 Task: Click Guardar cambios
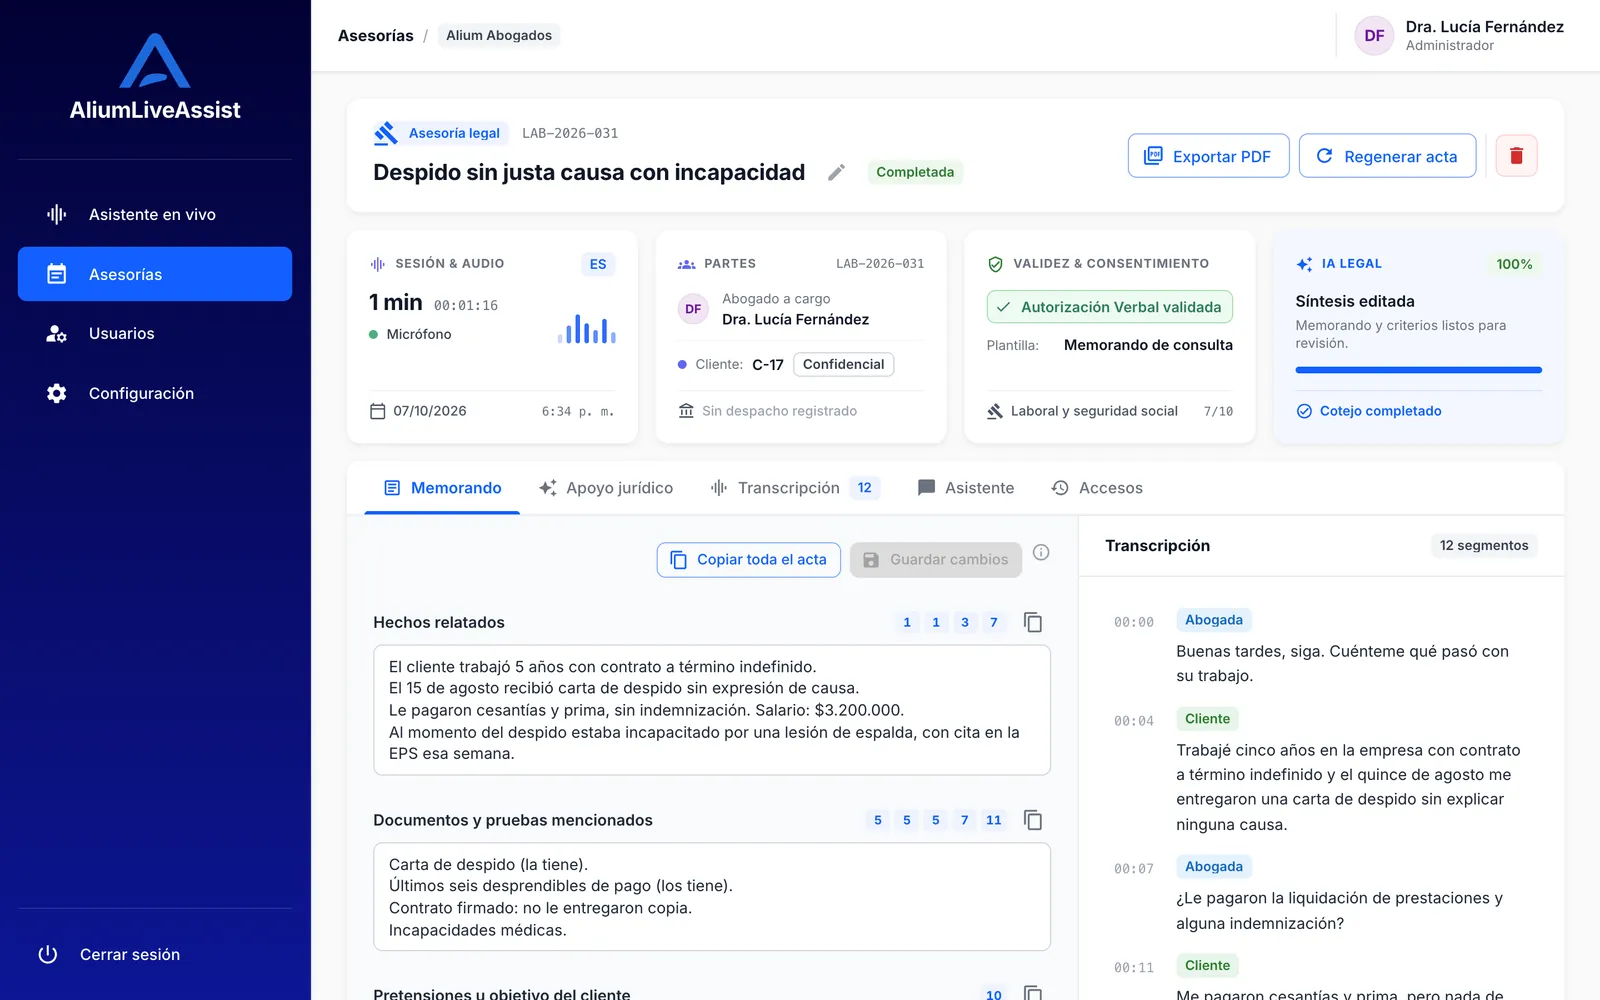coord(936,560)
